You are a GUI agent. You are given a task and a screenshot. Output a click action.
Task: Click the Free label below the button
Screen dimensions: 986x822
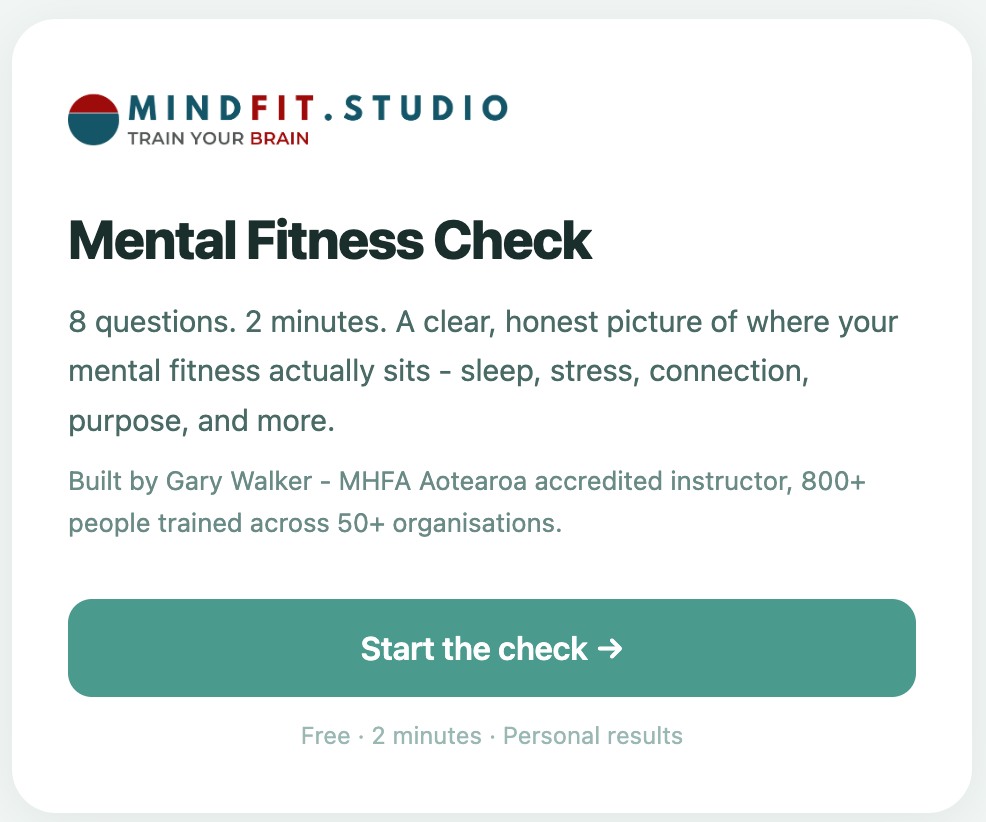[325, 735]
